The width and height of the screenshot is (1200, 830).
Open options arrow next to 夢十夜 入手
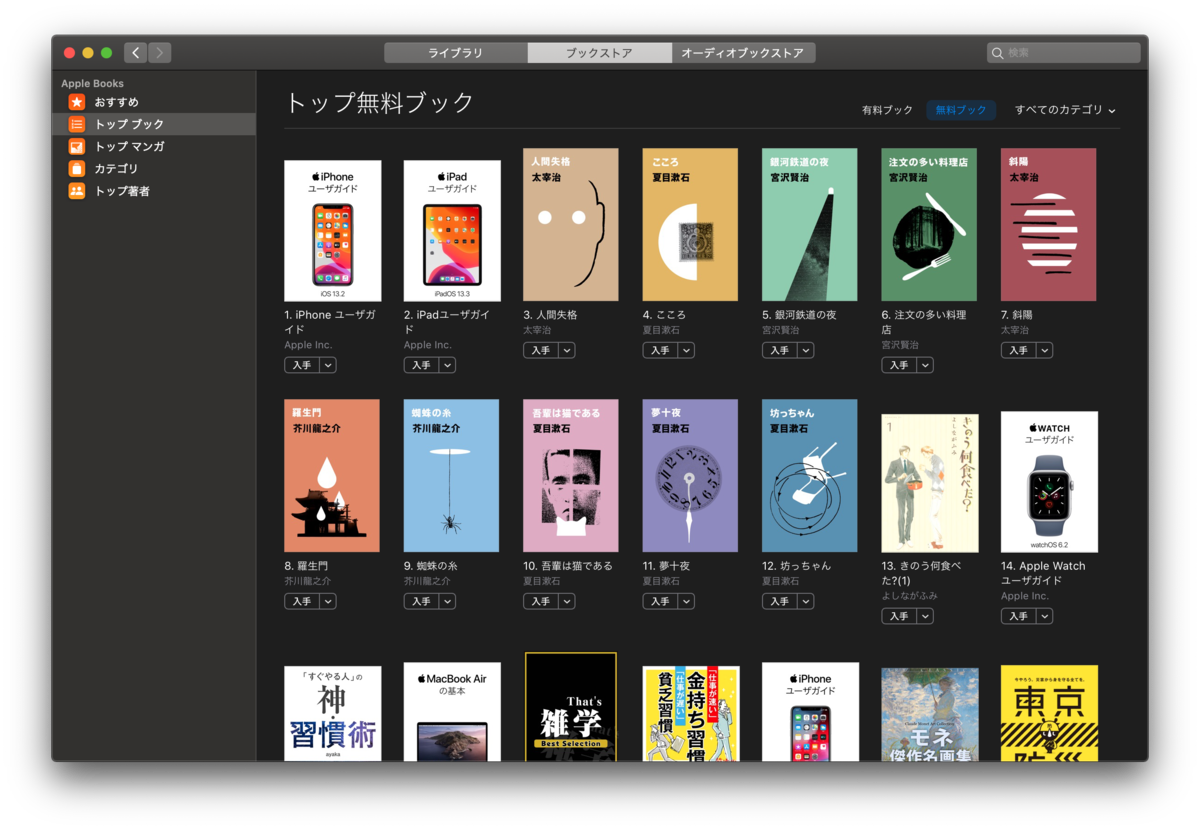686,601
